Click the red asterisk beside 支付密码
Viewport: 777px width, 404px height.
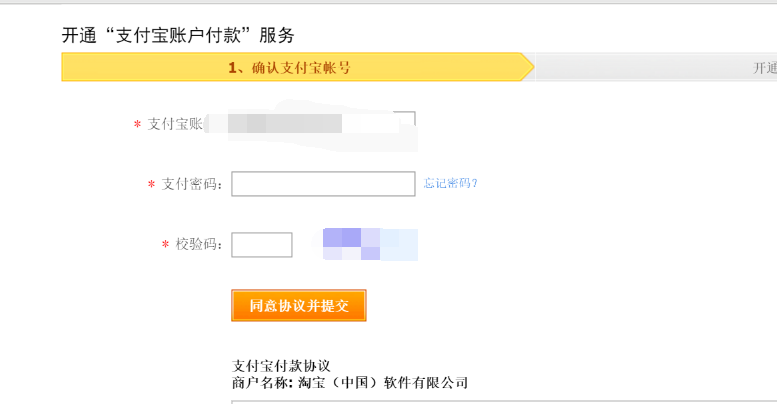click(151, 186)
